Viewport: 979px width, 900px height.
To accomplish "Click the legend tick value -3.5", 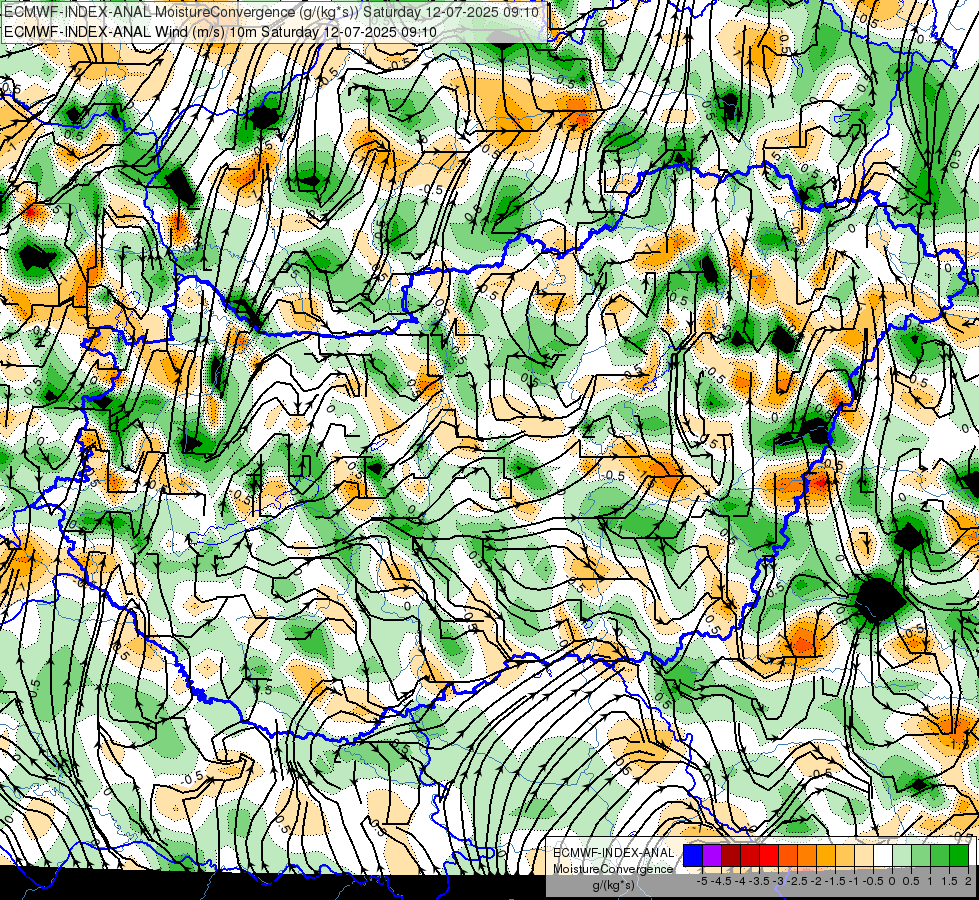I will (759, 881).
